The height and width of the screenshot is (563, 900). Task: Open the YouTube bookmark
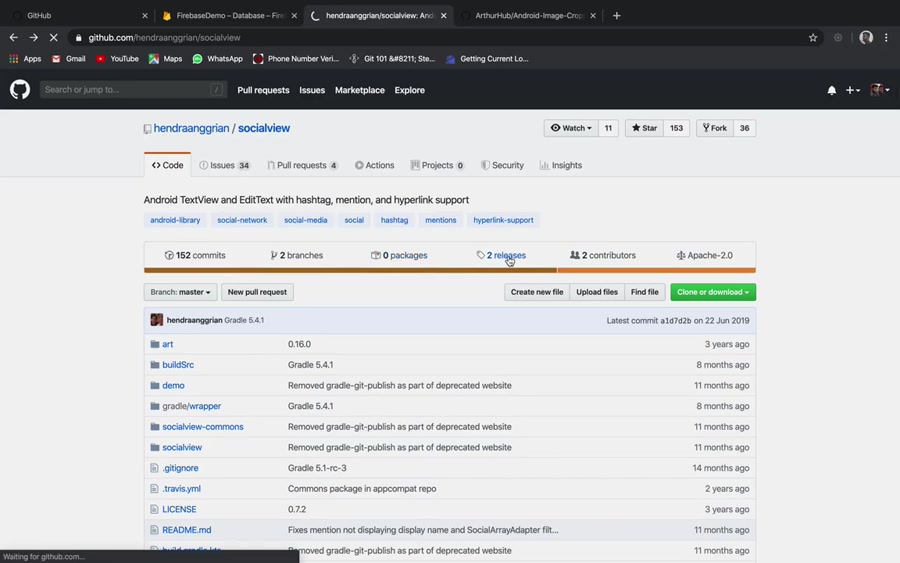(x=117, y=59)
